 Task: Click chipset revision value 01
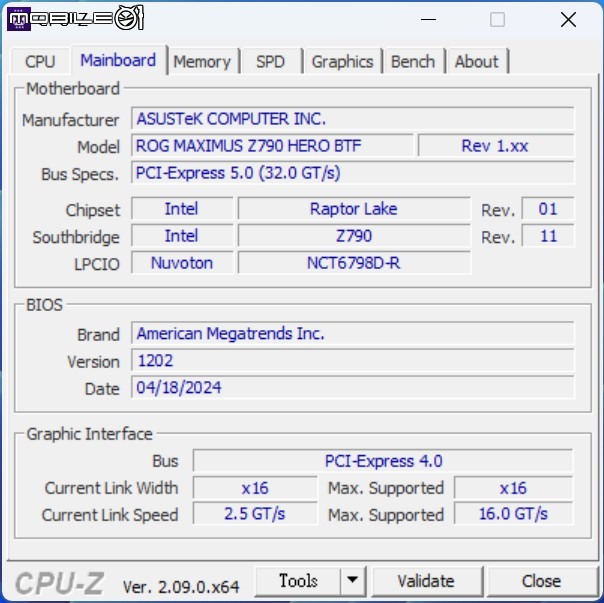tap(548, 209)
